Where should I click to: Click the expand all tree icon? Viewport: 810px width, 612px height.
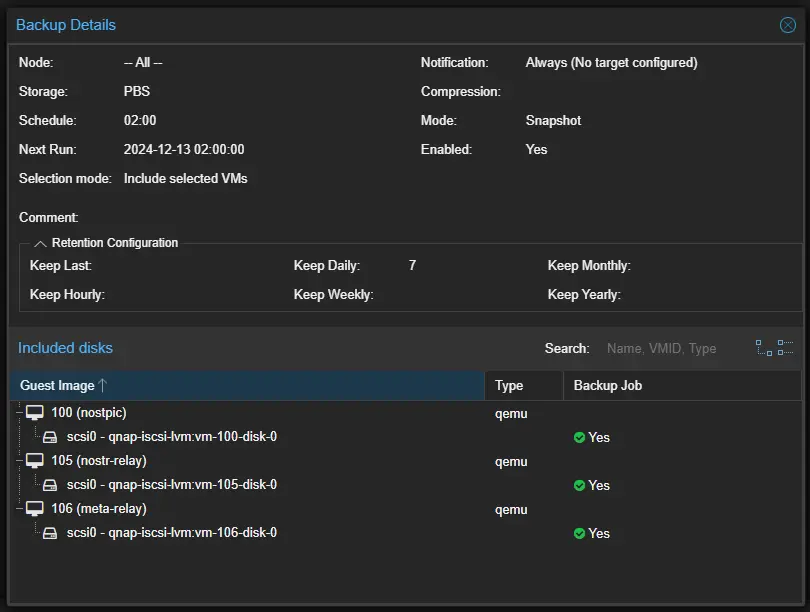(764, 348)
